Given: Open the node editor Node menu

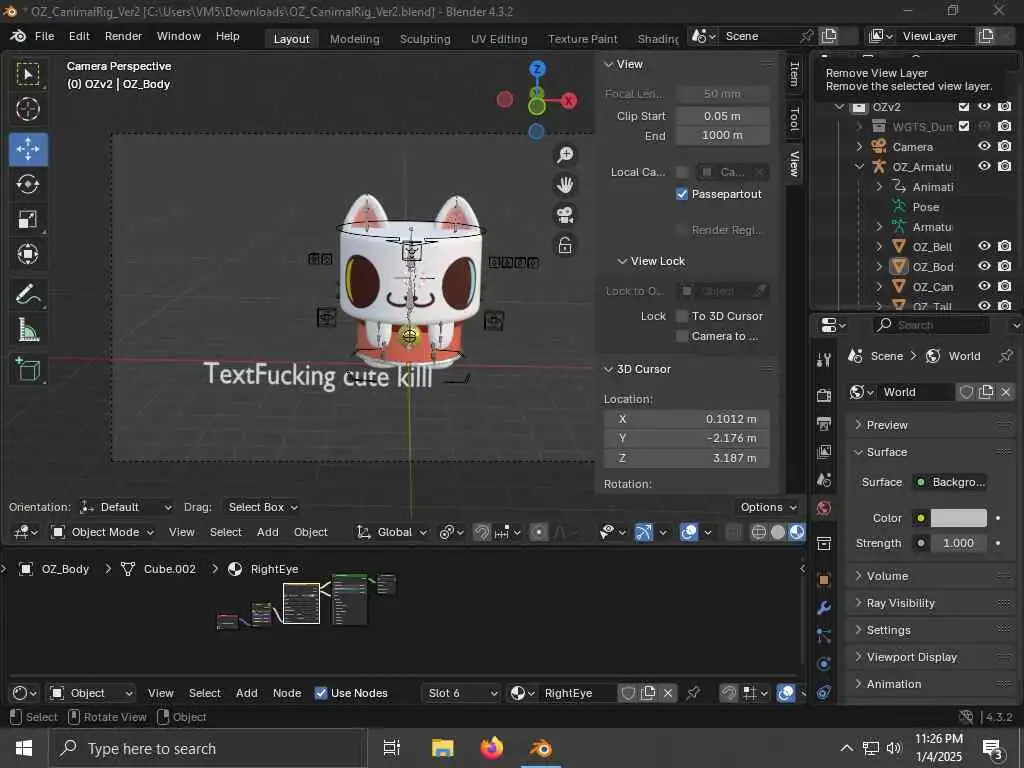Looking at the screenshot, I should coord(287,693).
